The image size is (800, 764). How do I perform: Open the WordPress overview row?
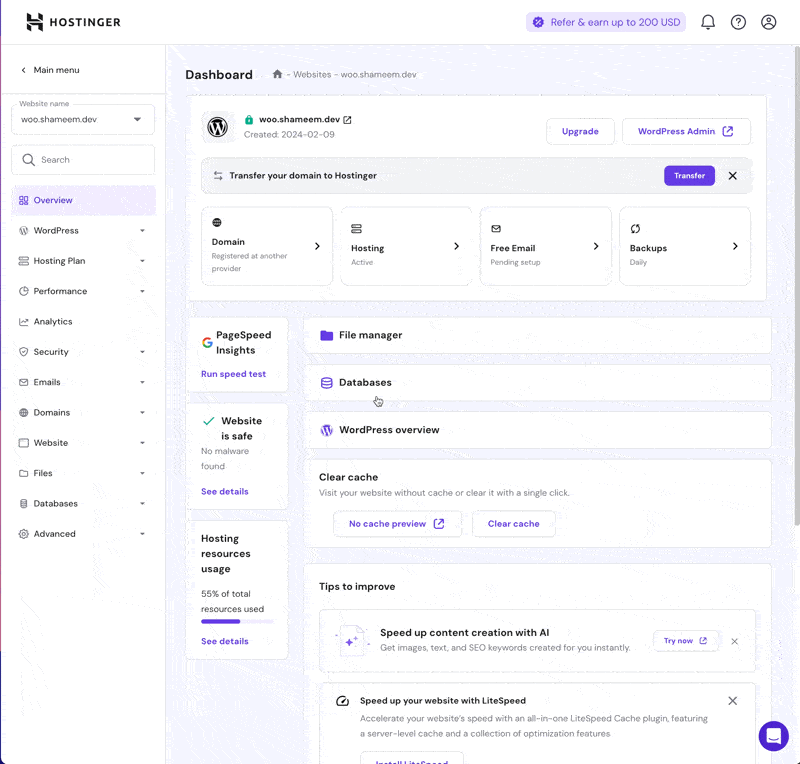click(537, 430)
